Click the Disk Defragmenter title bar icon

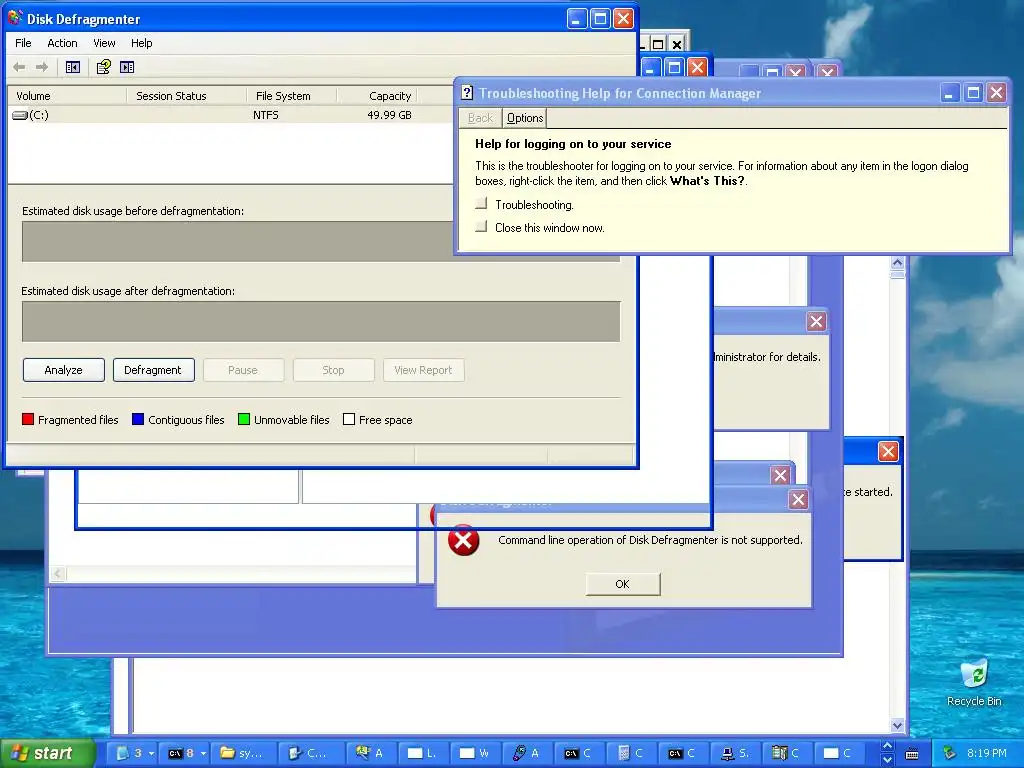point(15,18)
